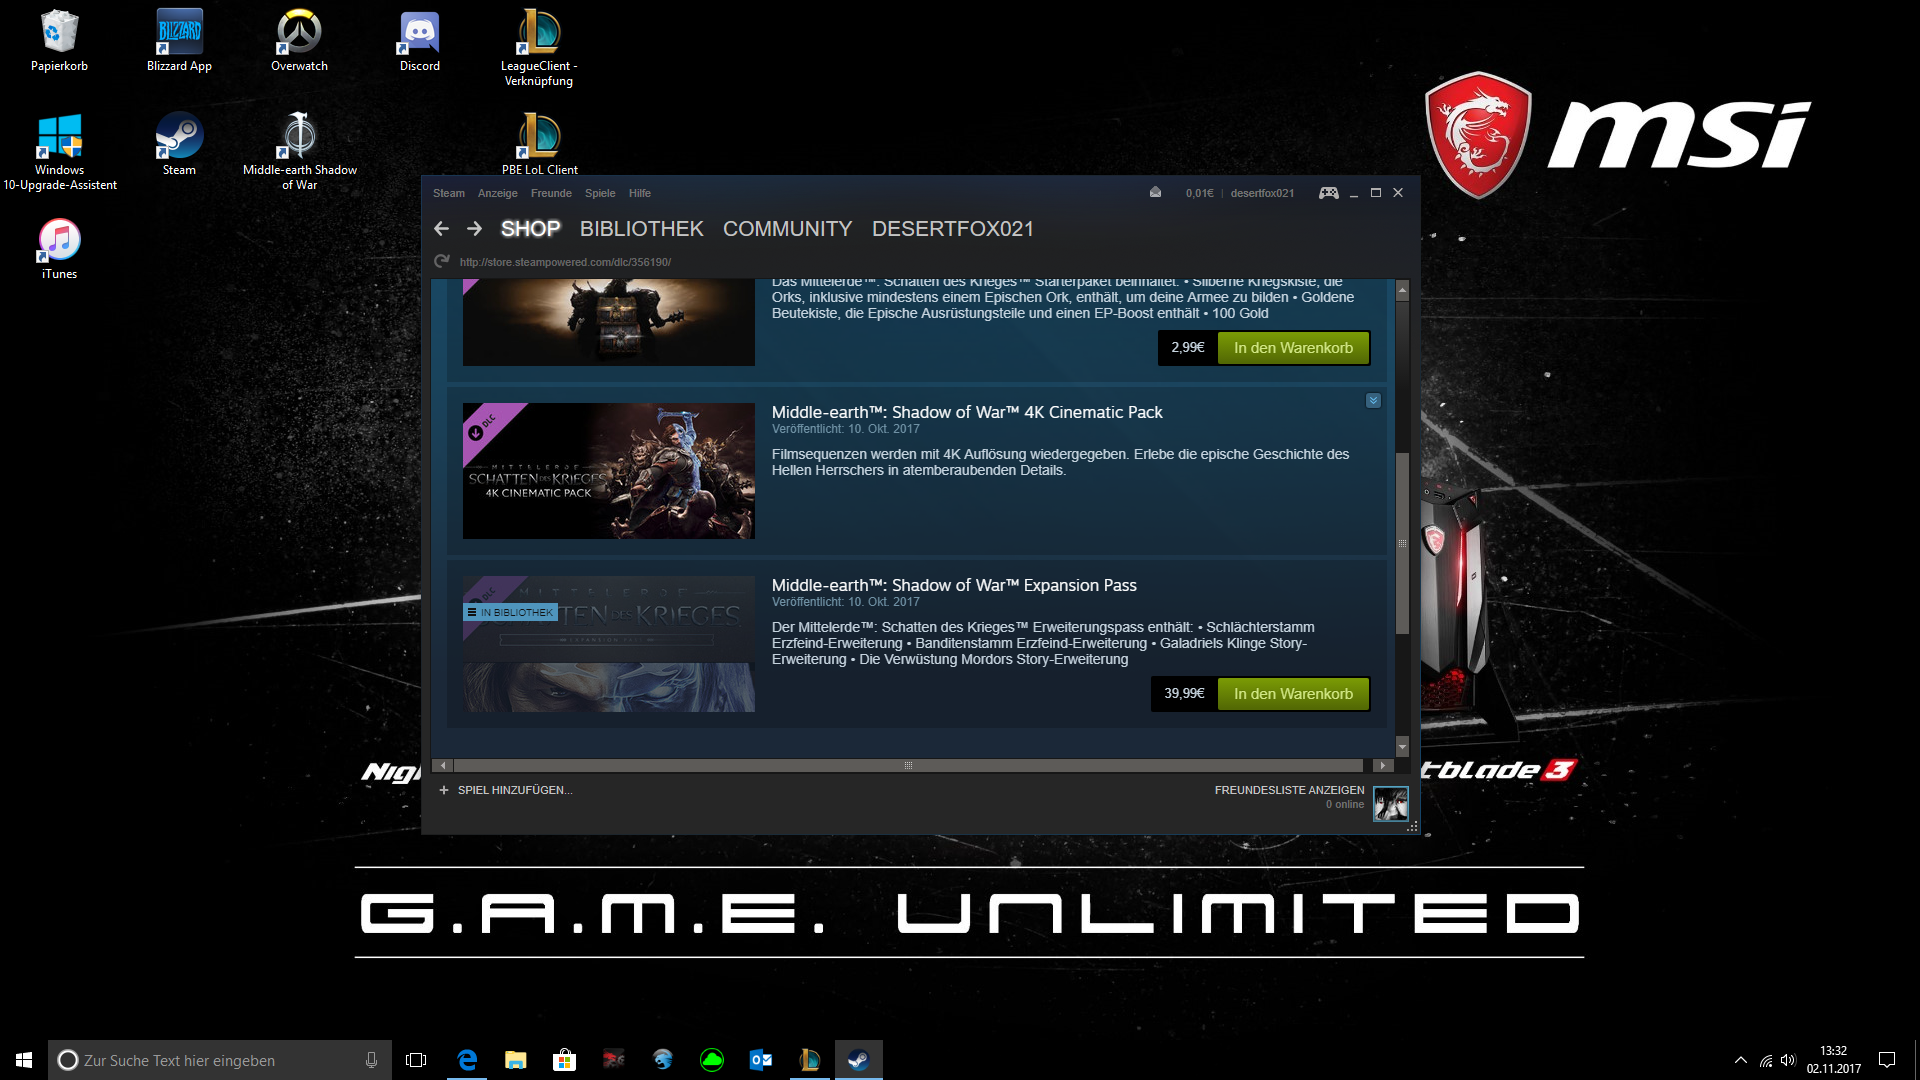Image resolution: width=1920 pixels, height=1080 pixels.
Task: Open Steam notifications inbox envelope icon
Action: [1155, 193]
